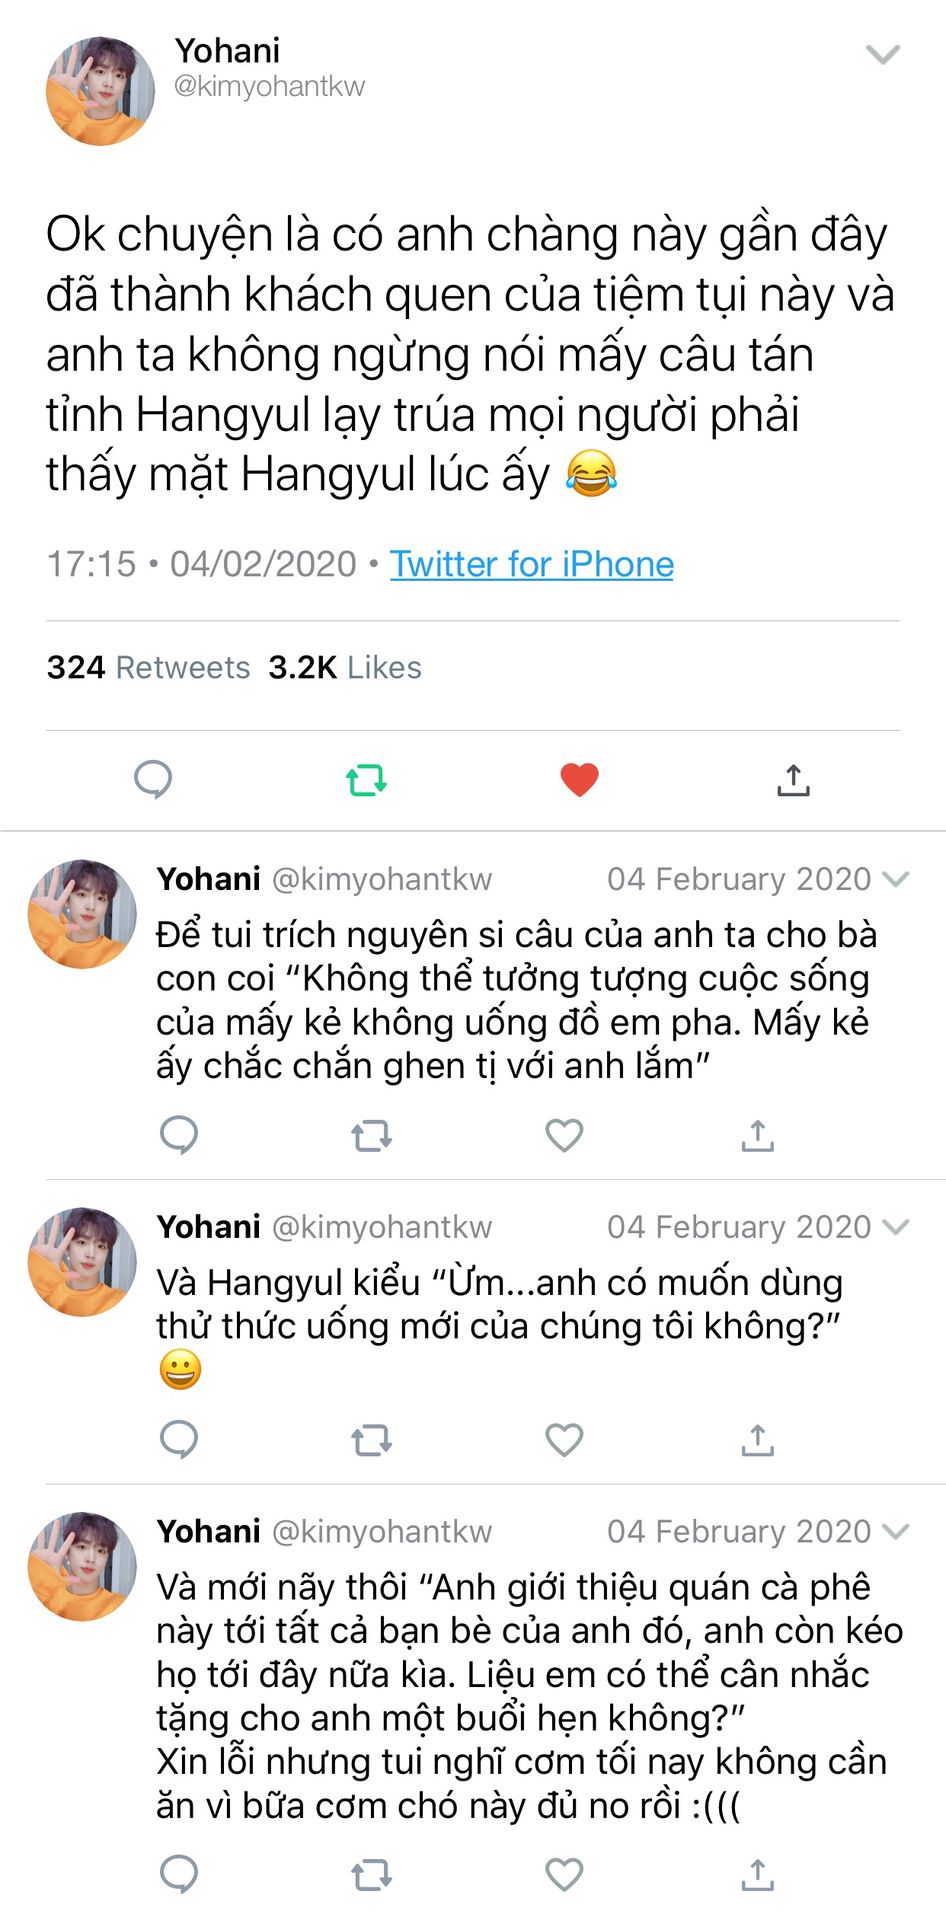Retweet the "Để tui trích nguyên" reply
Image resolution: width=946 pixels, height=1920 pixels.
point(371,1136)
